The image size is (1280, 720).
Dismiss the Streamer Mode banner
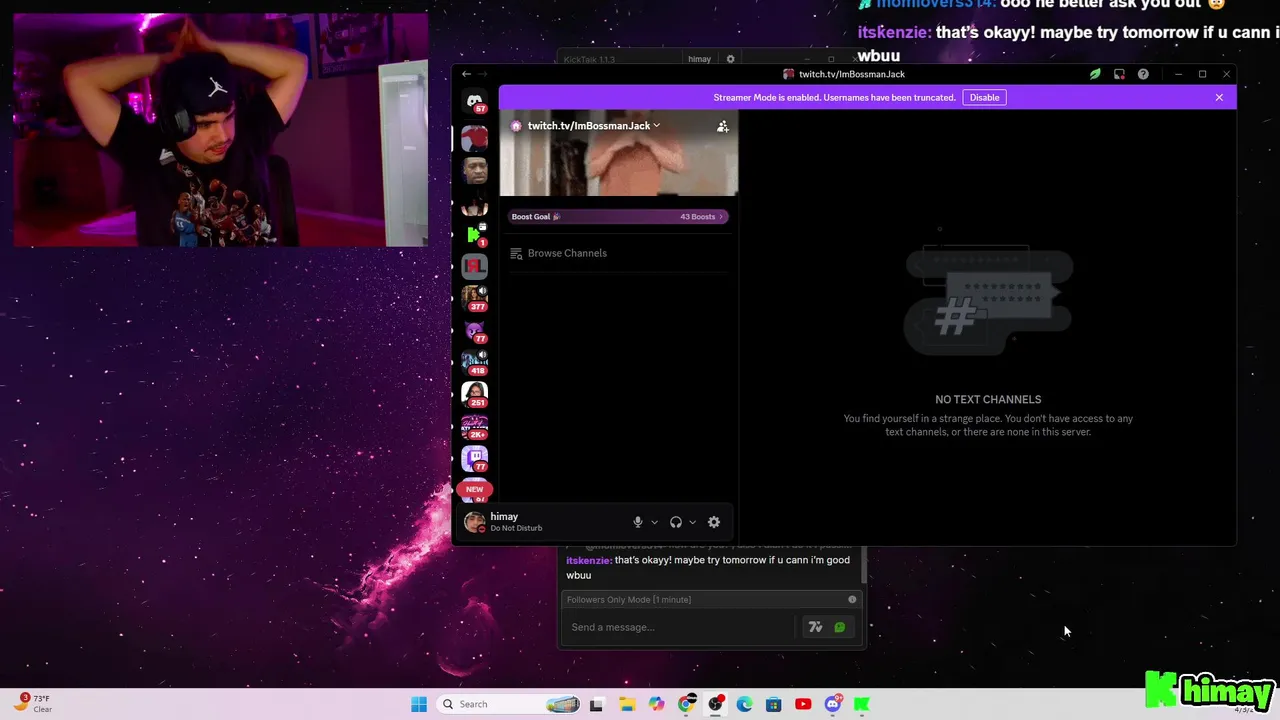tap(1219, 97)
